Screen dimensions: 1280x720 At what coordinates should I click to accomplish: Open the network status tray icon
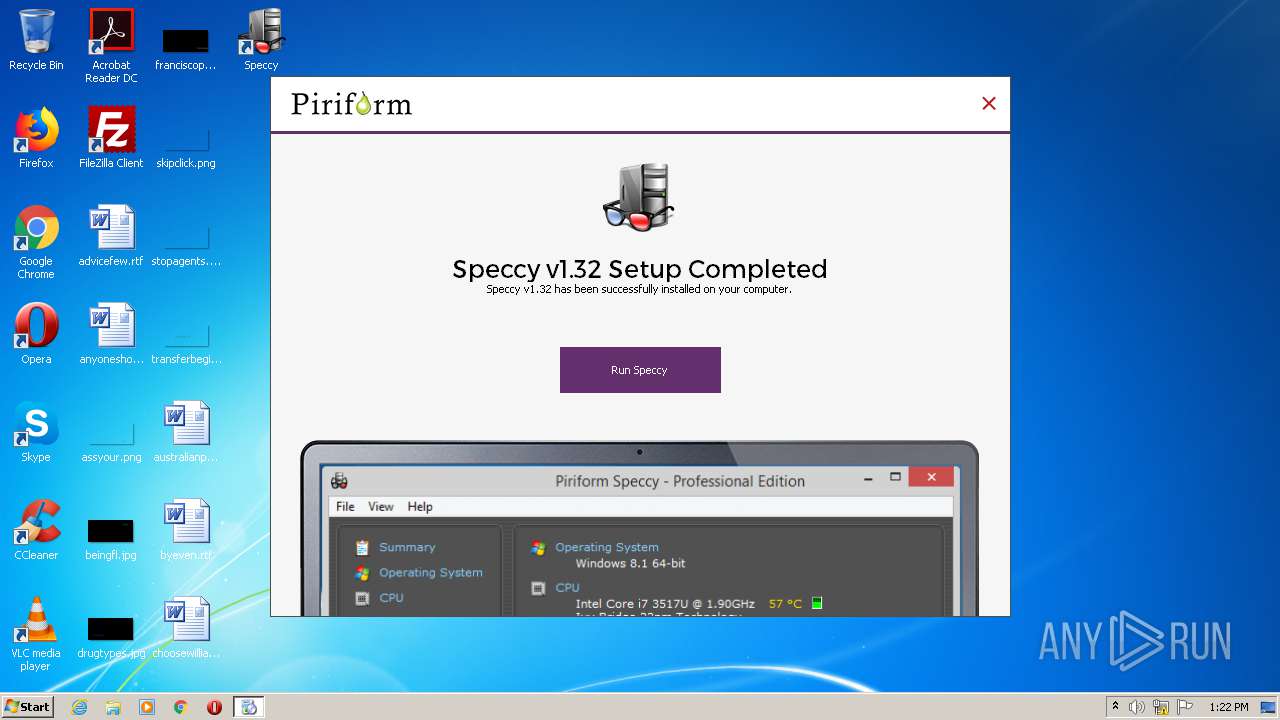click(1161, 707)
